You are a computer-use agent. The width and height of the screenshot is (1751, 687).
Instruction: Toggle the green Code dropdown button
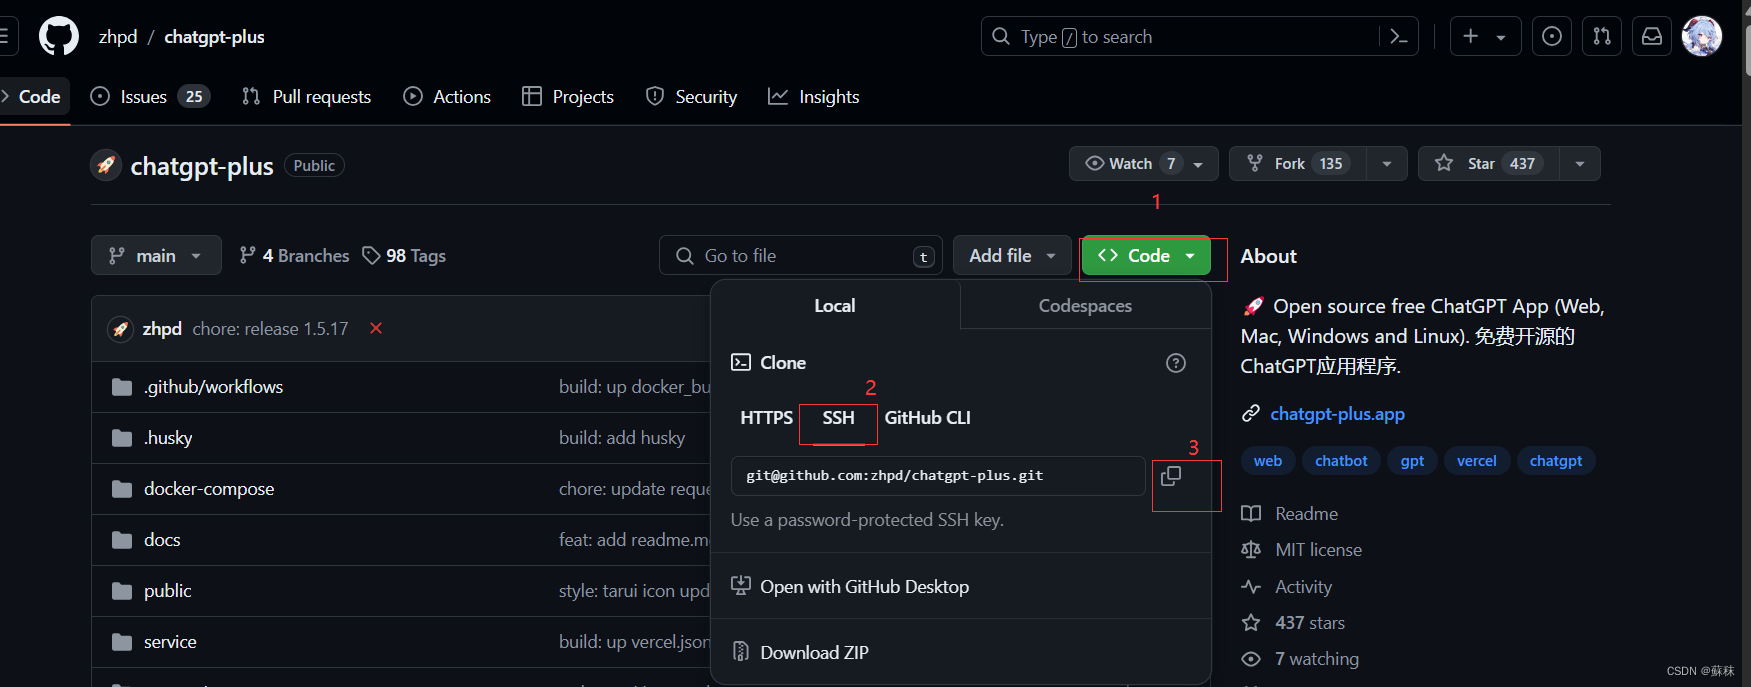[x=1146, y=256]
